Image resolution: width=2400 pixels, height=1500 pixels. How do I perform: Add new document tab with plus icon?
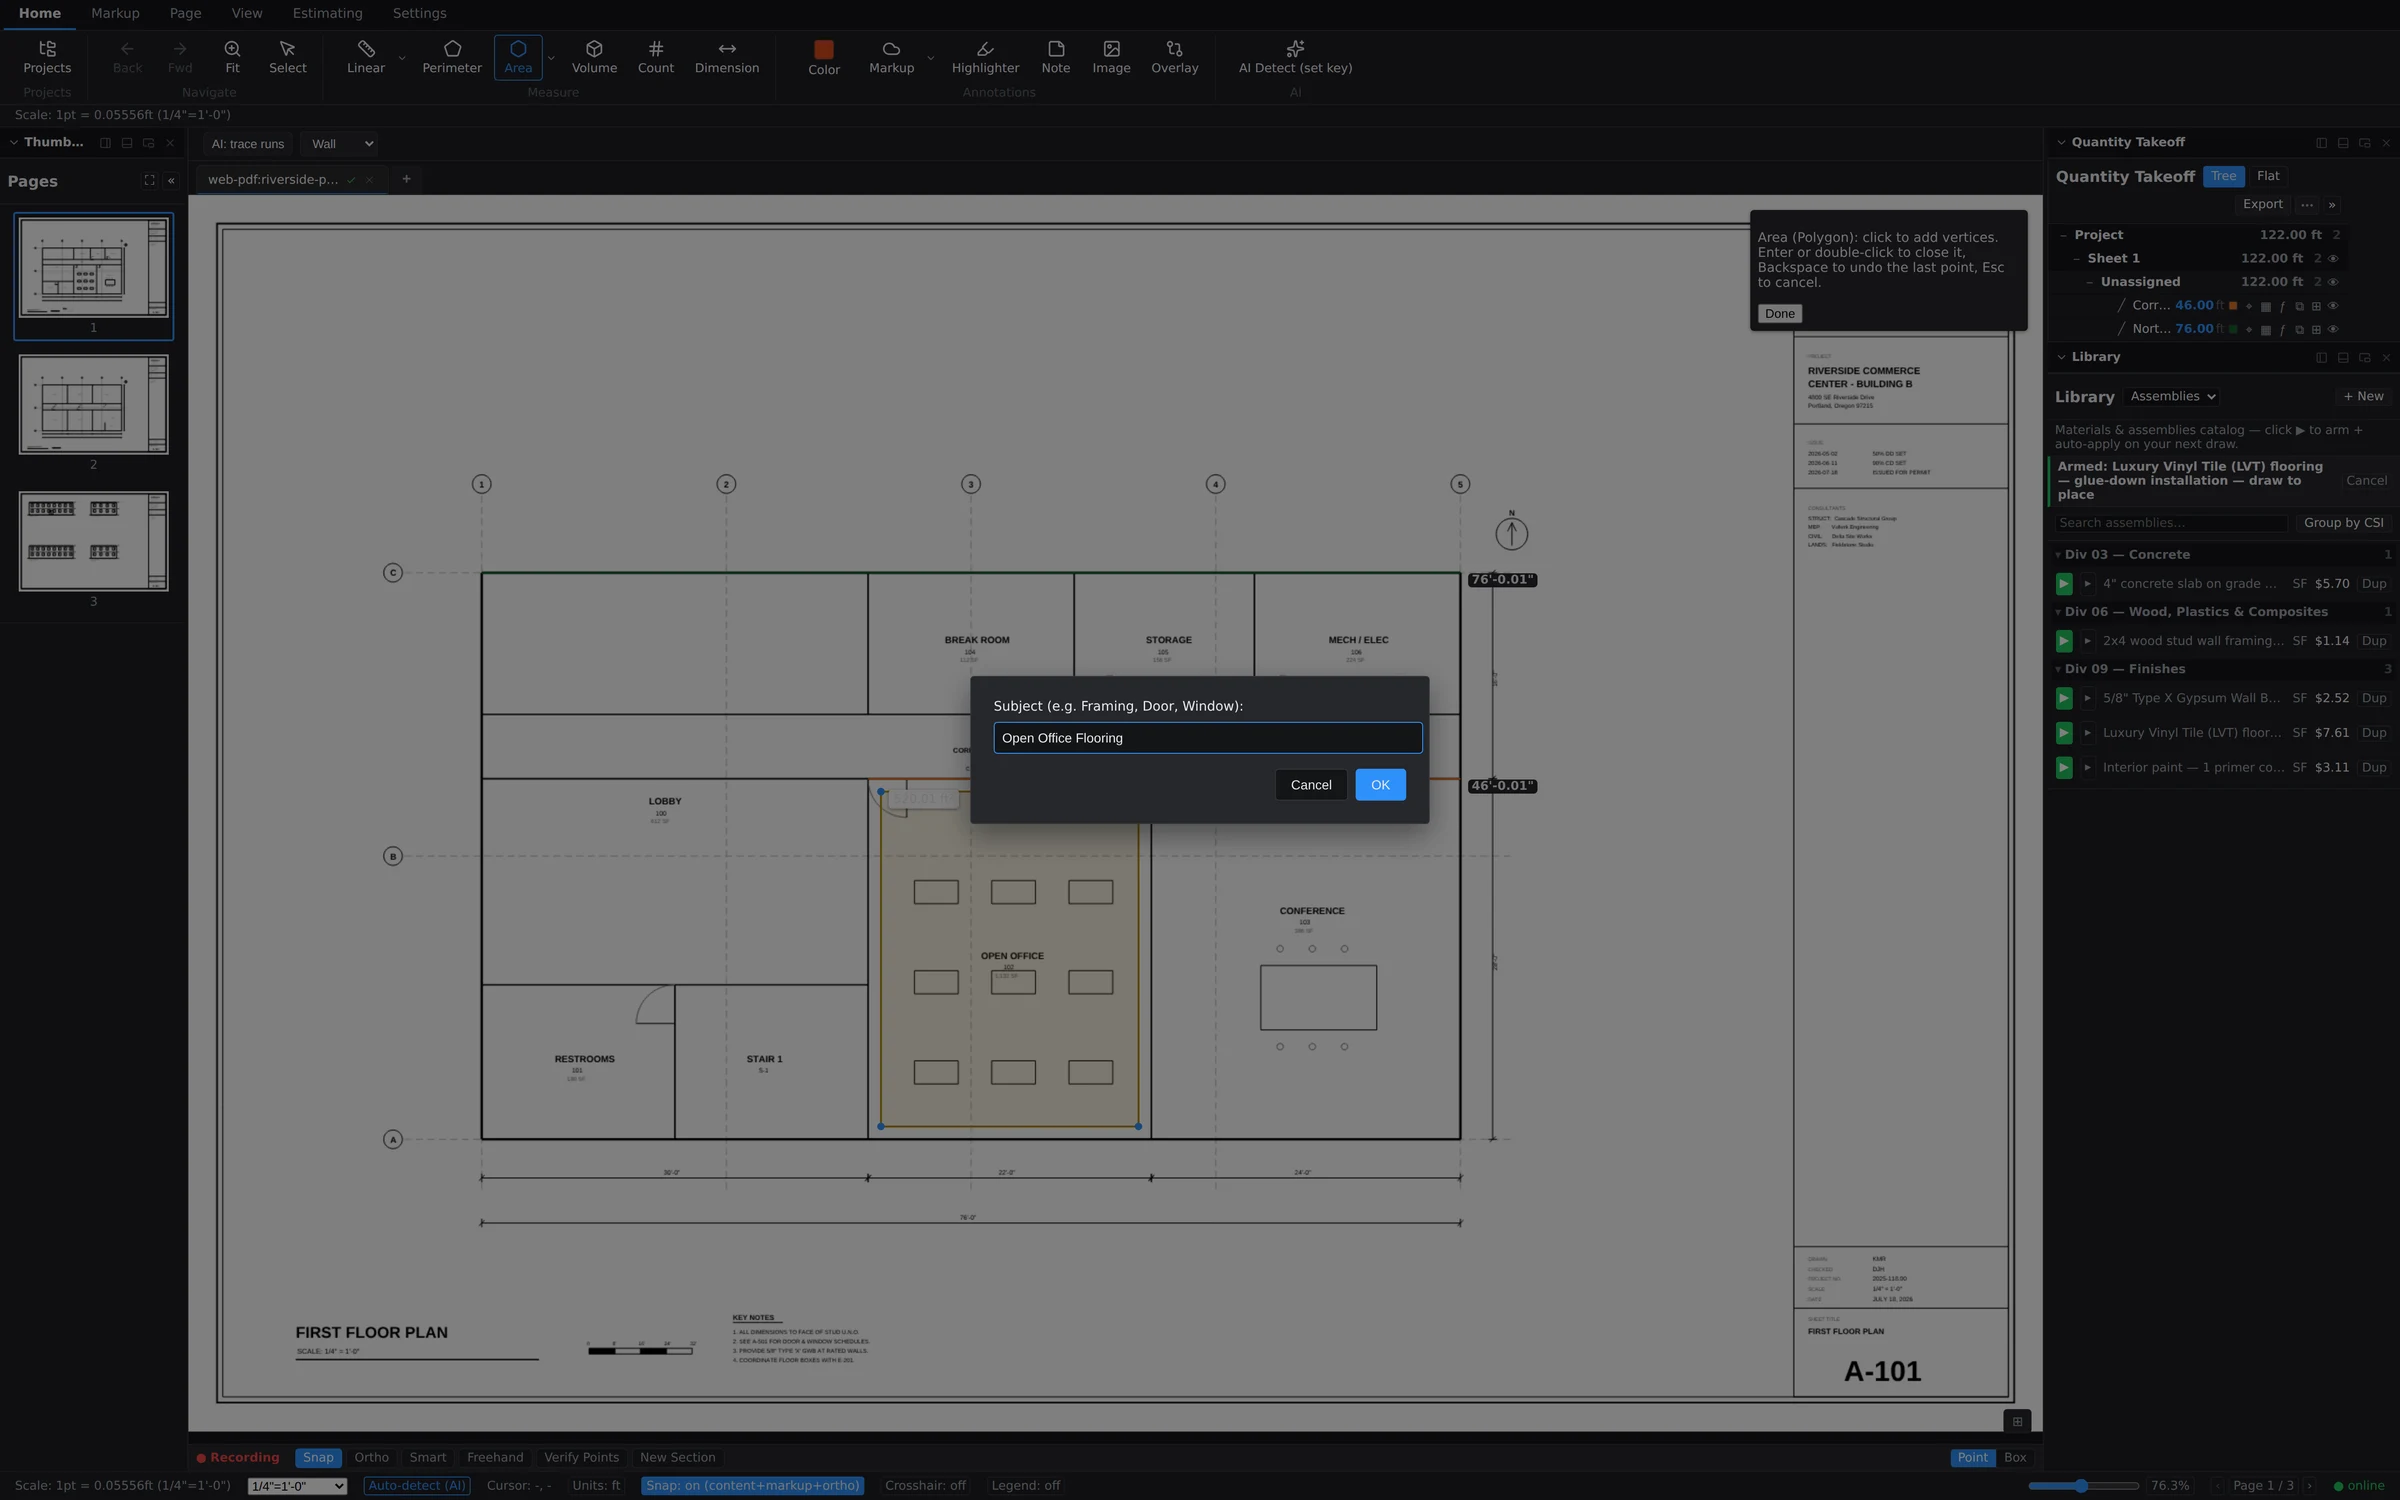pos(406,179)
